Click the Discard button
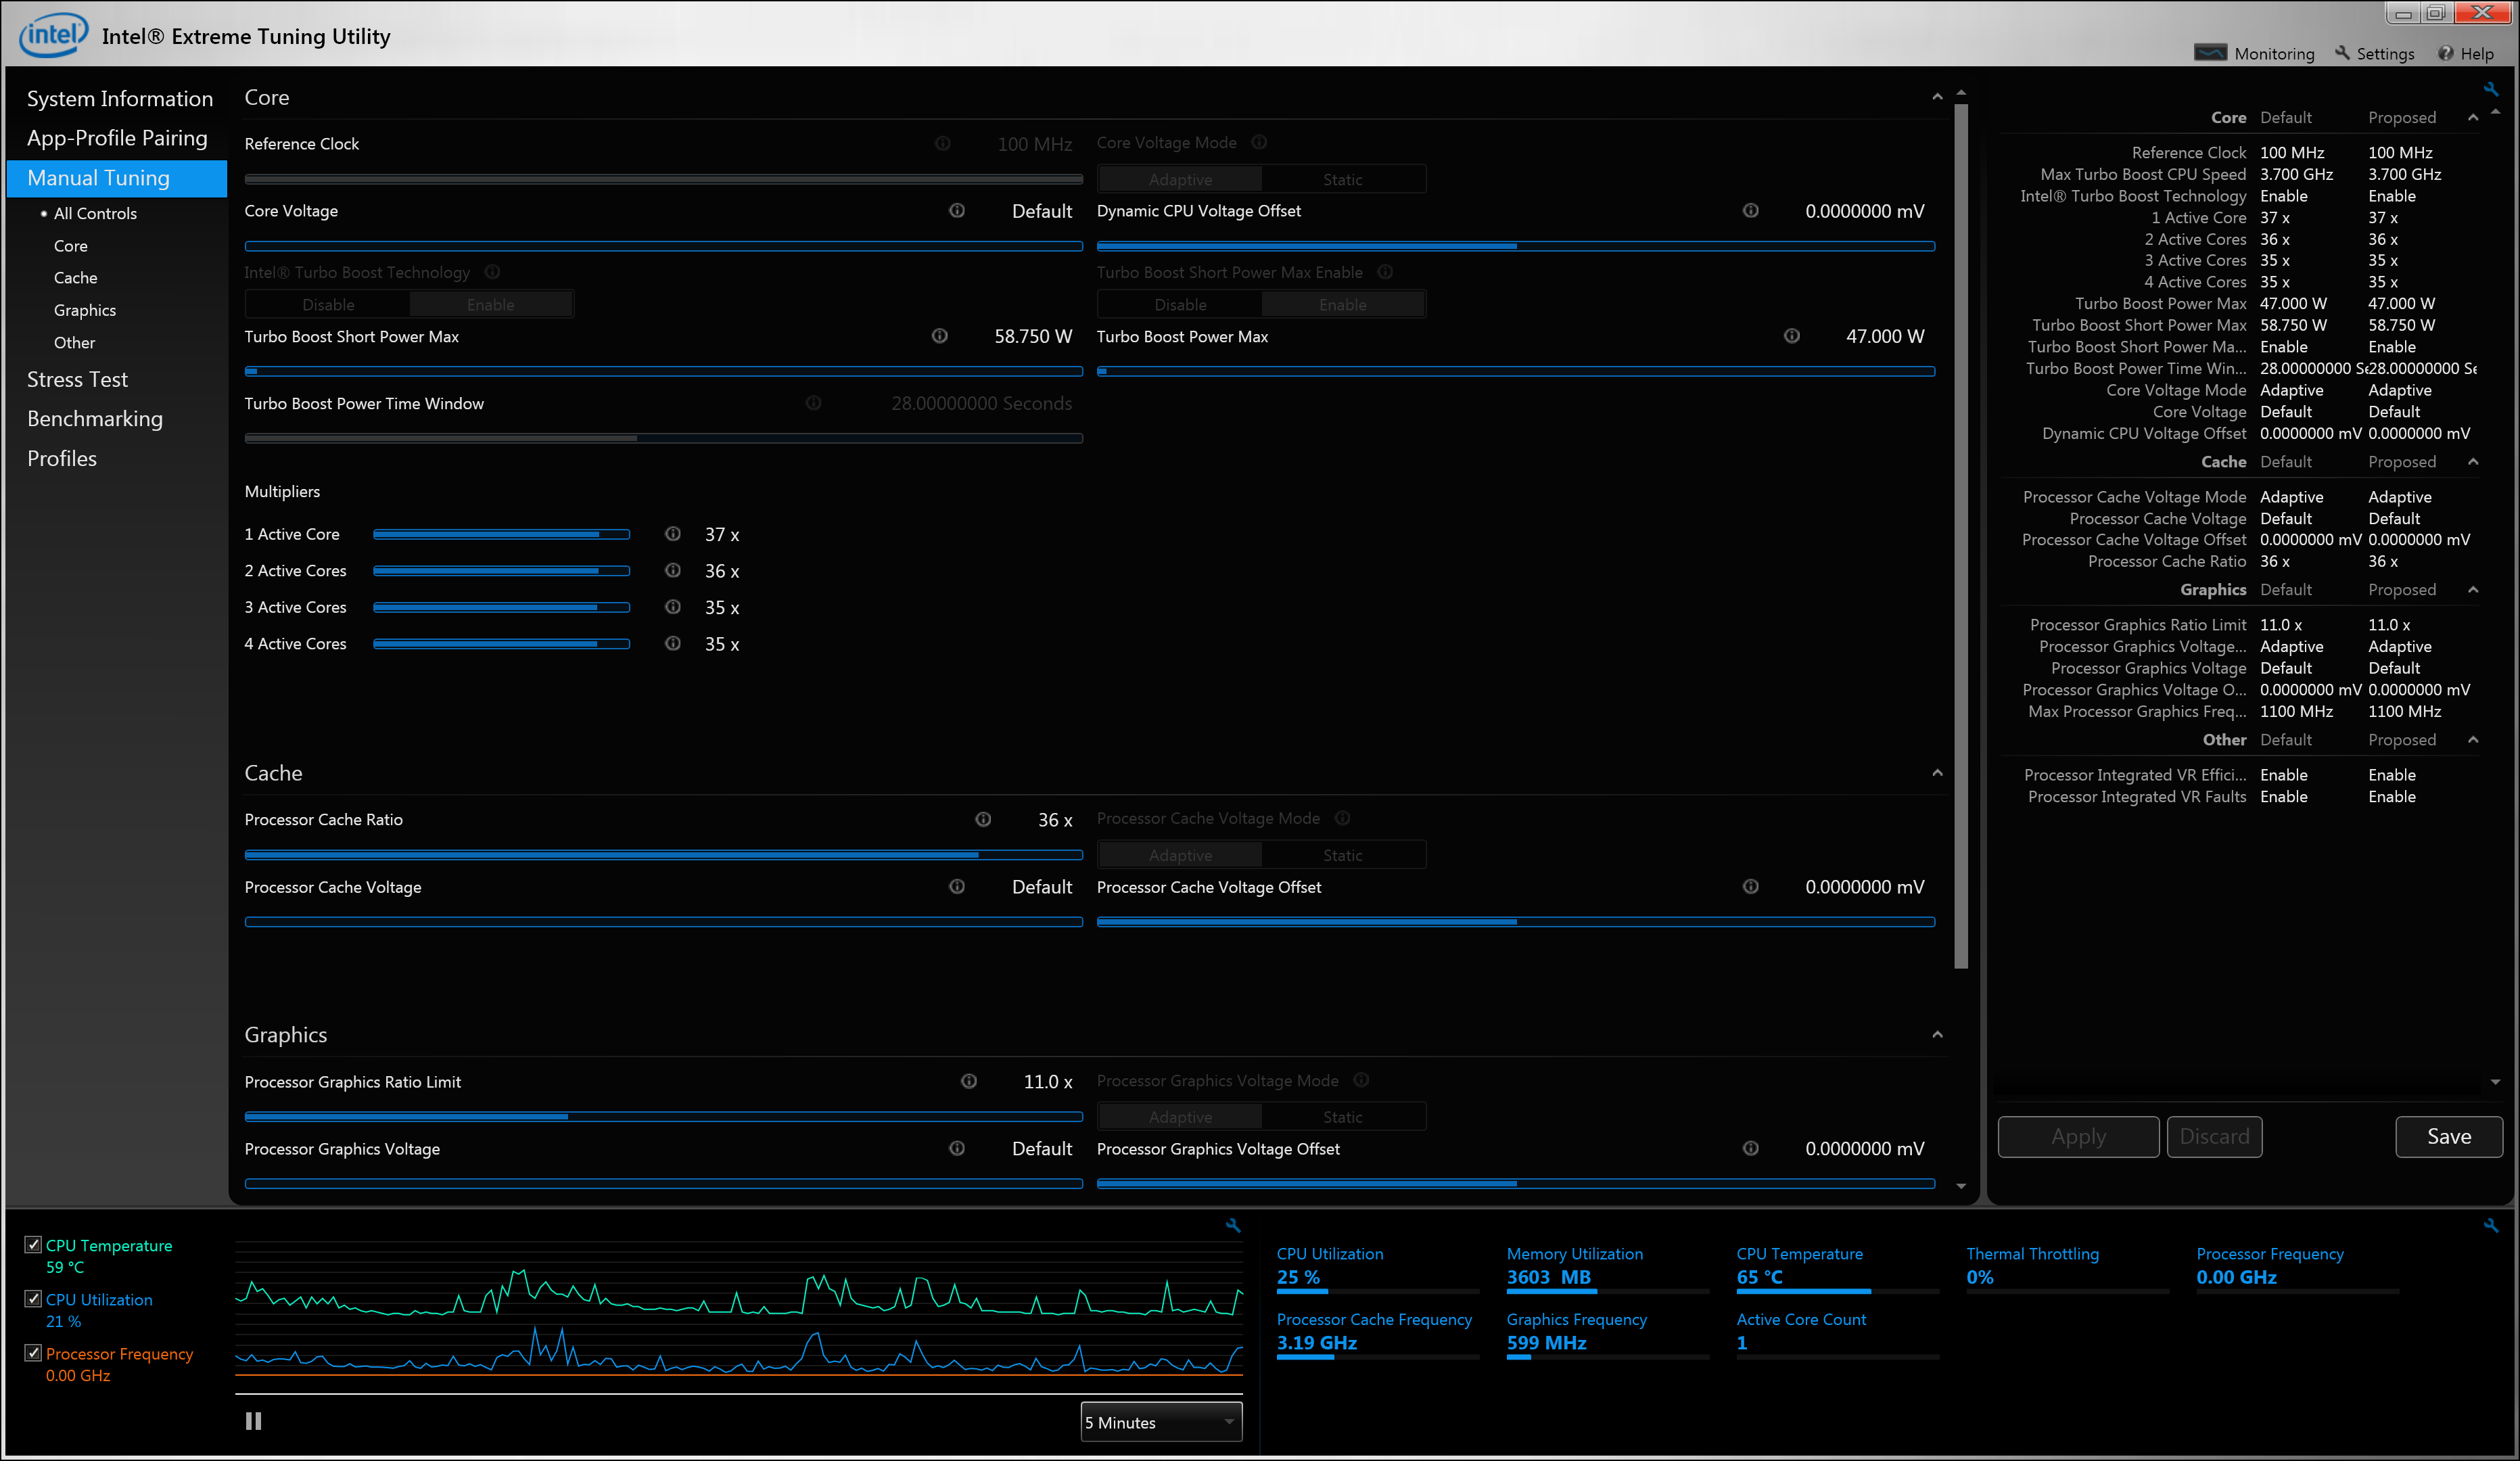Screen dimensions: 2520x1461 point(2214,1136)
